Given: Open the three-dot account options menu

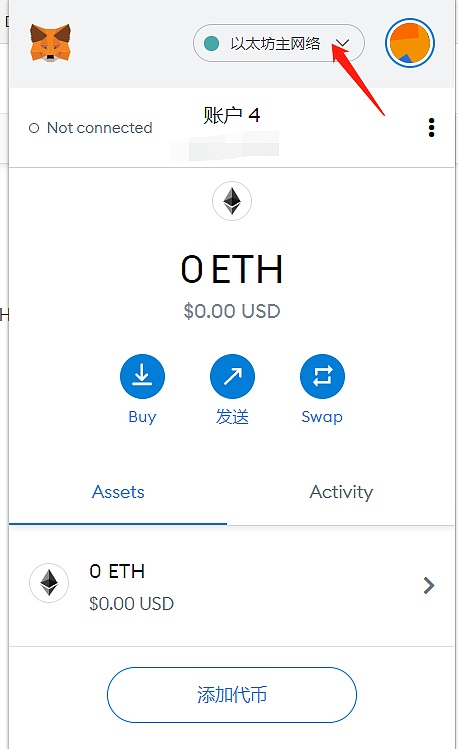Looking at the screenshot, I should pyautogui.click(x=431, y=128).
